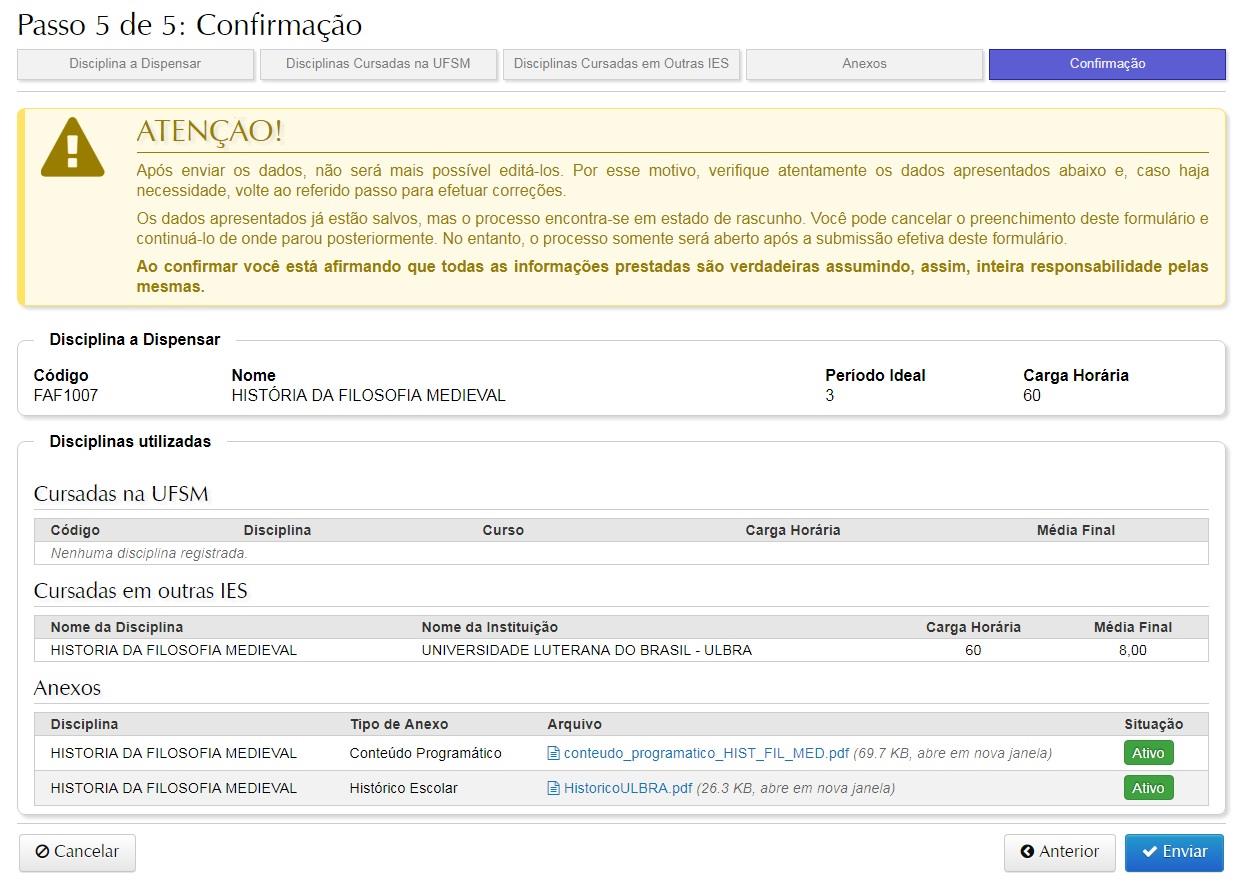Select the Confirmação step tab
Viewport: 1238px width, 881px height.
point(1107,64)
